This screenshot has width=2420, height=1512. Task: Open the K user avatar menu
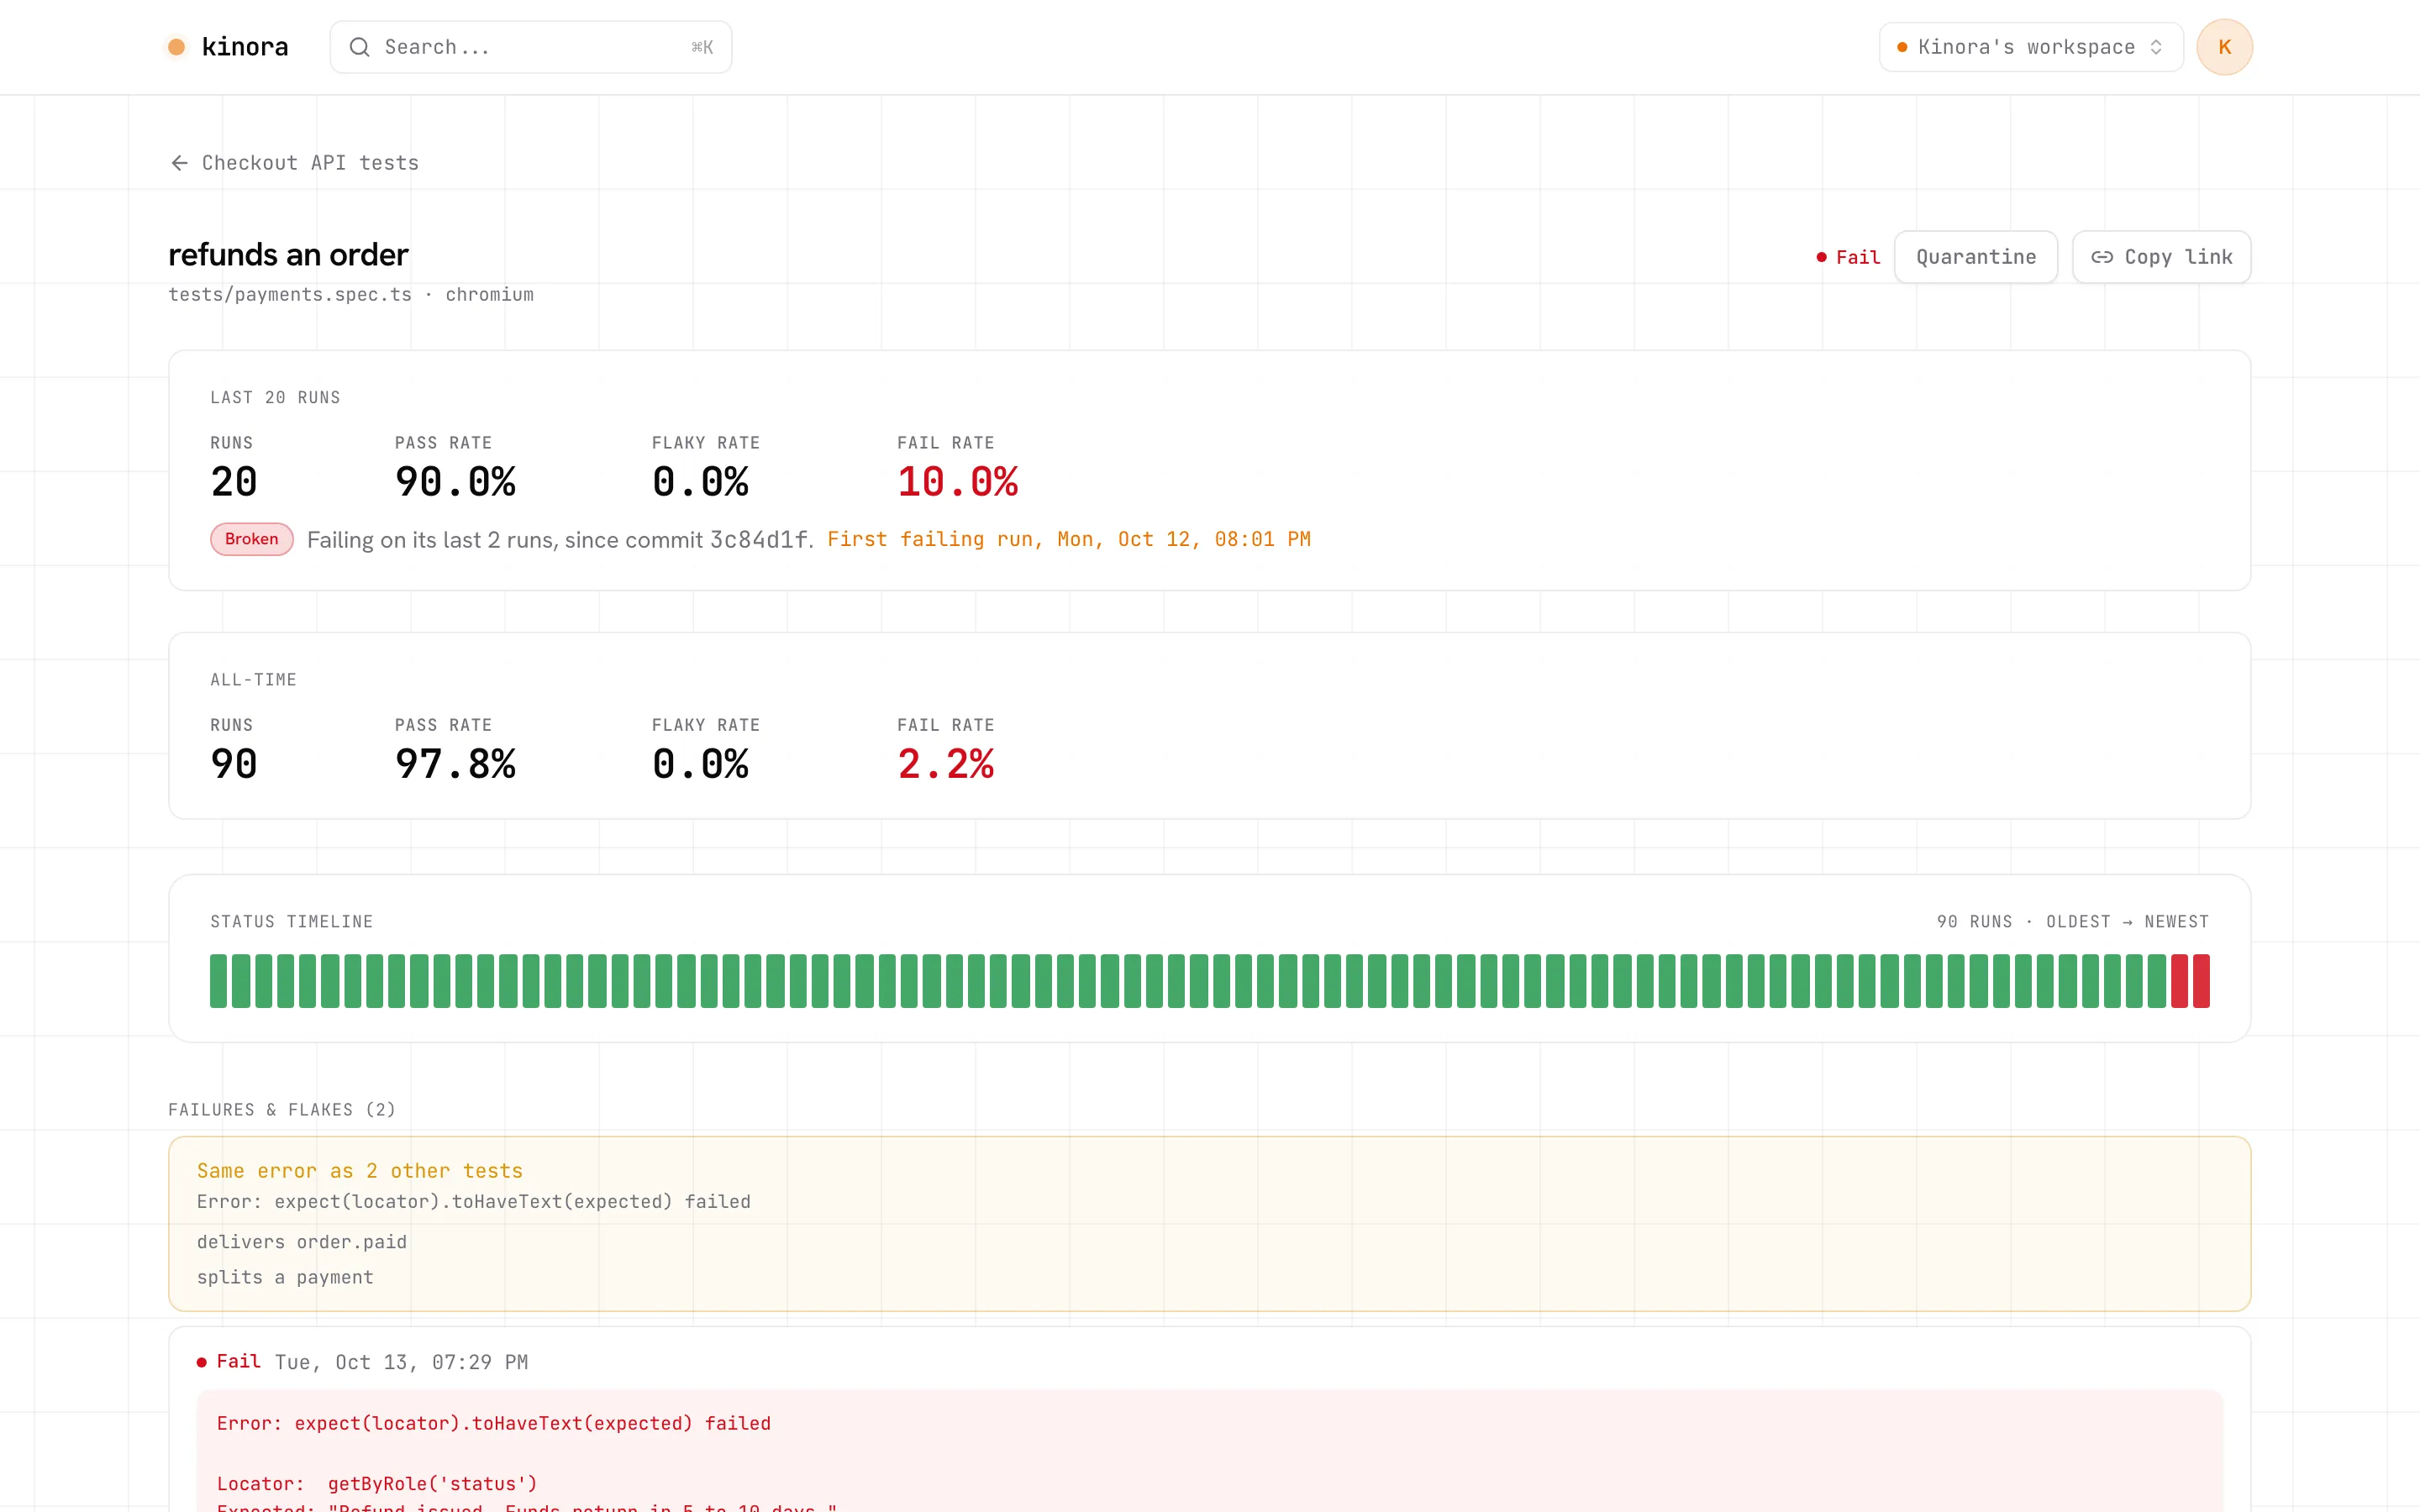click(2224, 47)
